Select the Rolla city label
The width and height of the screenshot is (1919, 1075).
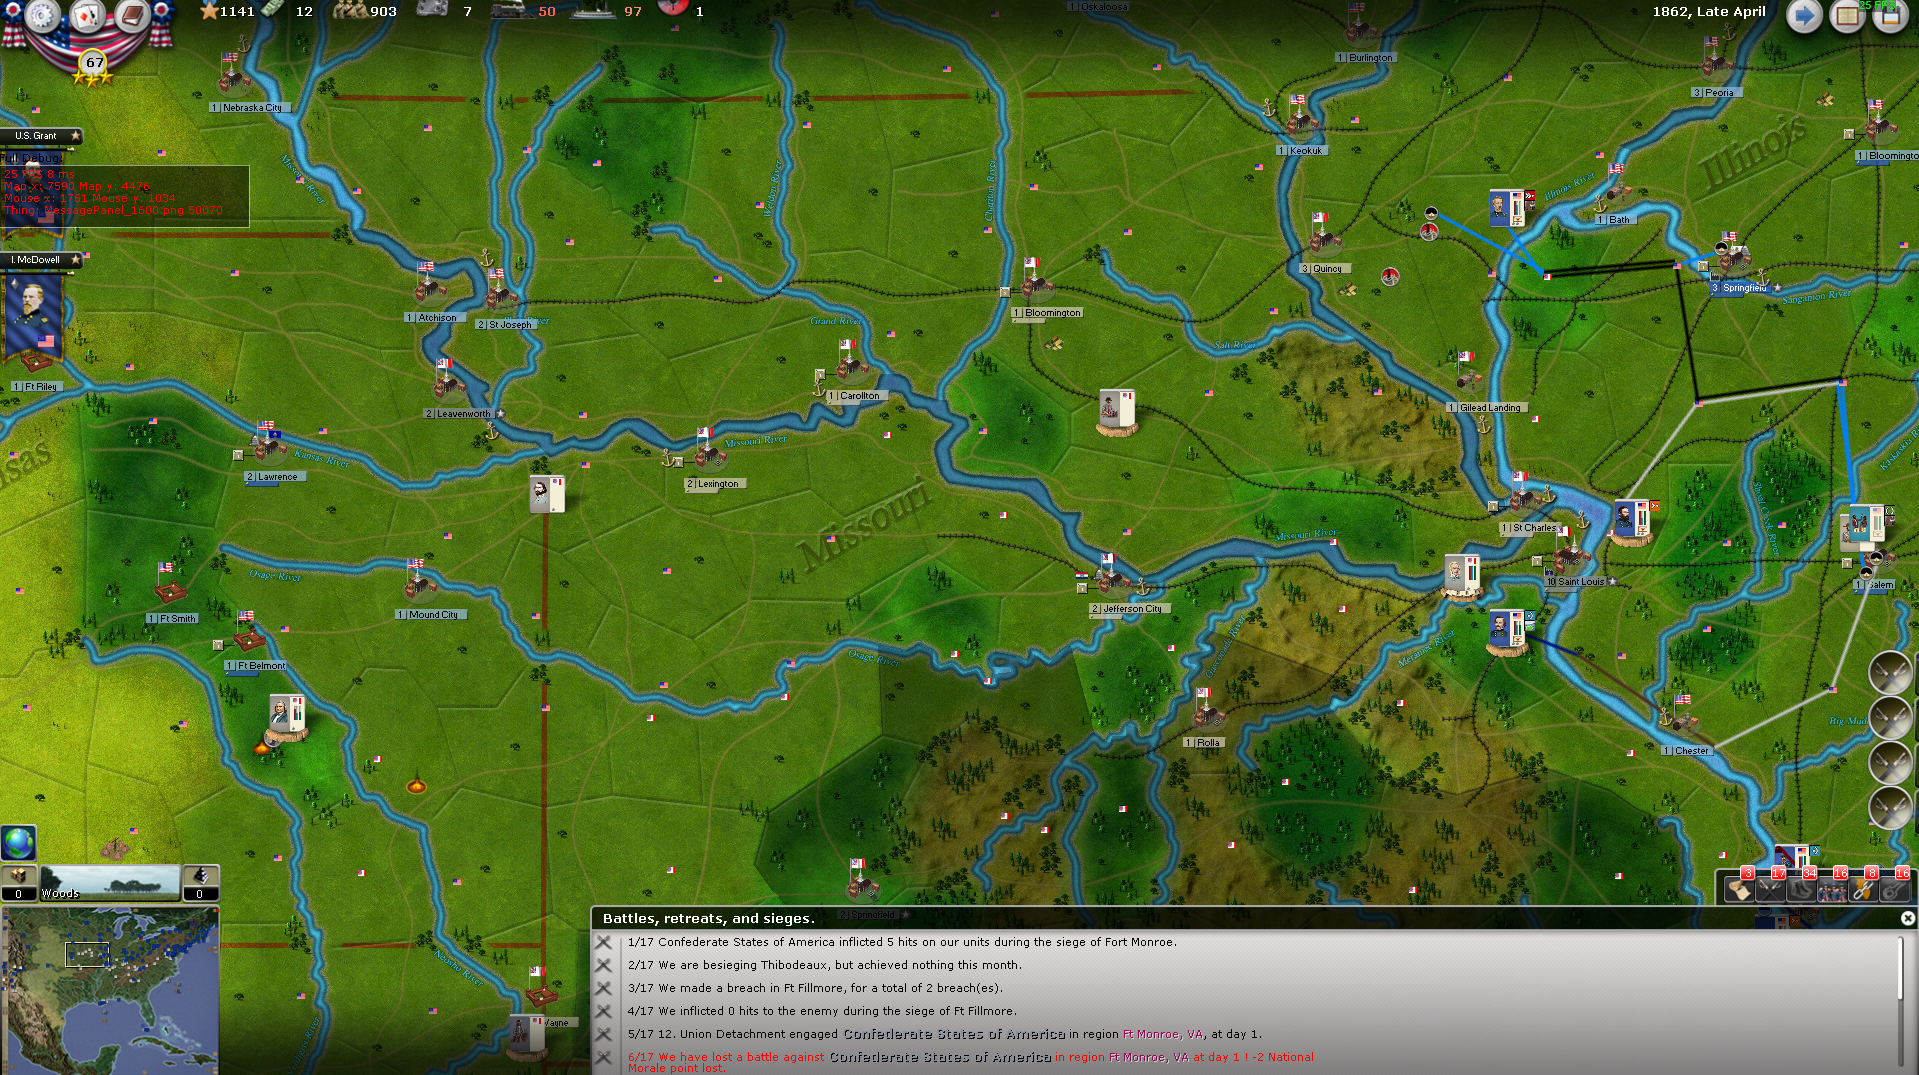tap(1205, 743)
